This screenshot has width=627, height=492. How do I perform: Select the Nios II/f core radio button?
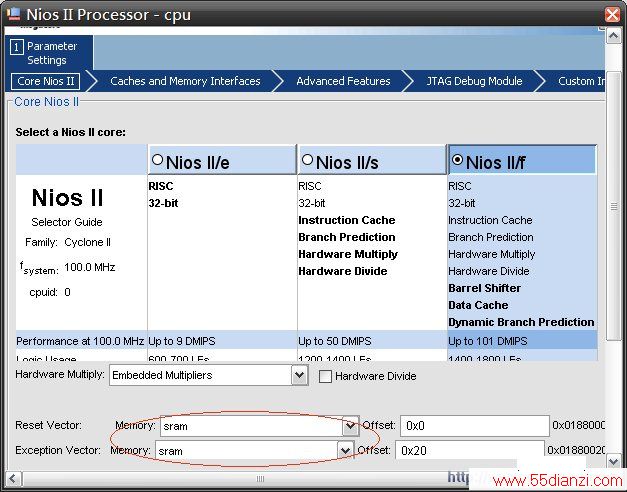(457, 160)
